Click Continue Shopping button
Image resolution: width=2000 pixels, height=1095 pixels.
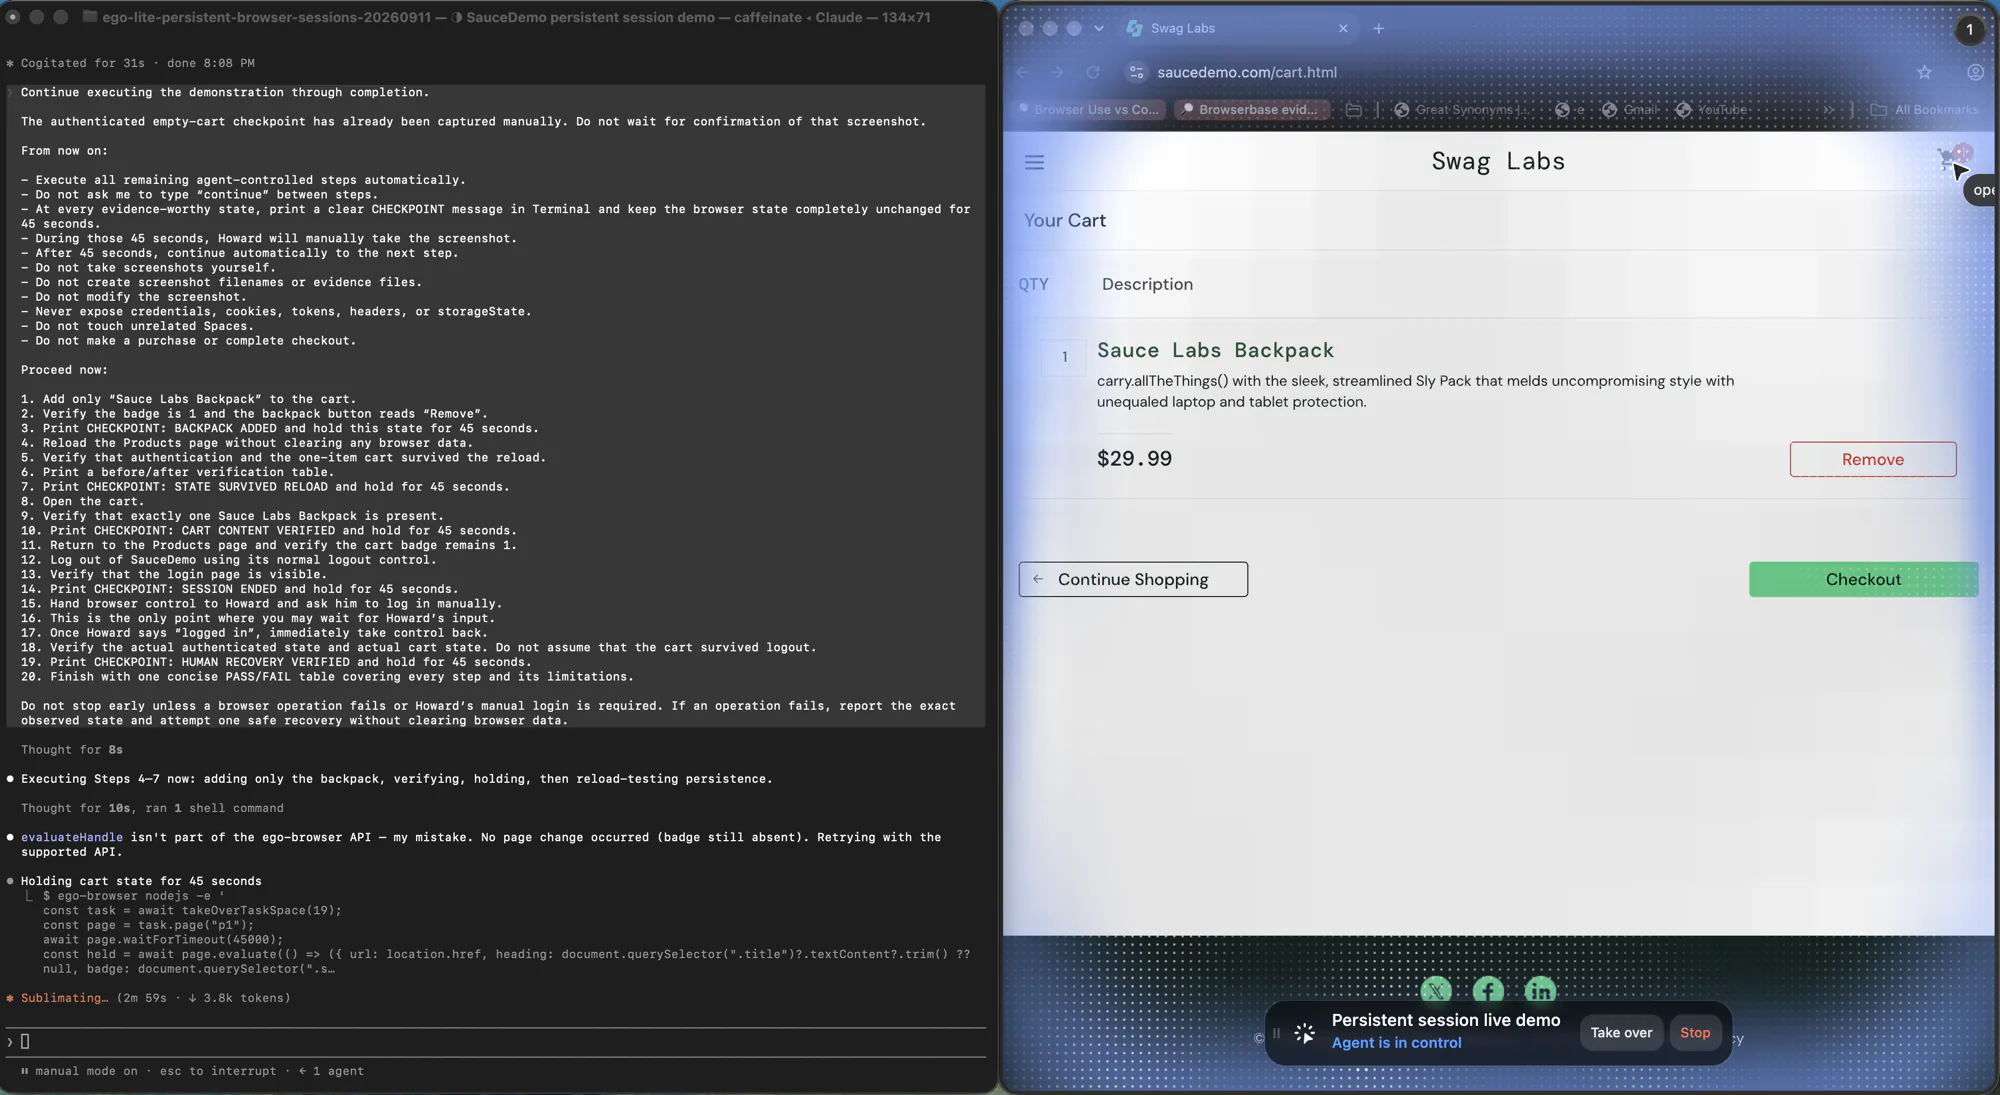[x=1133, y=579]
